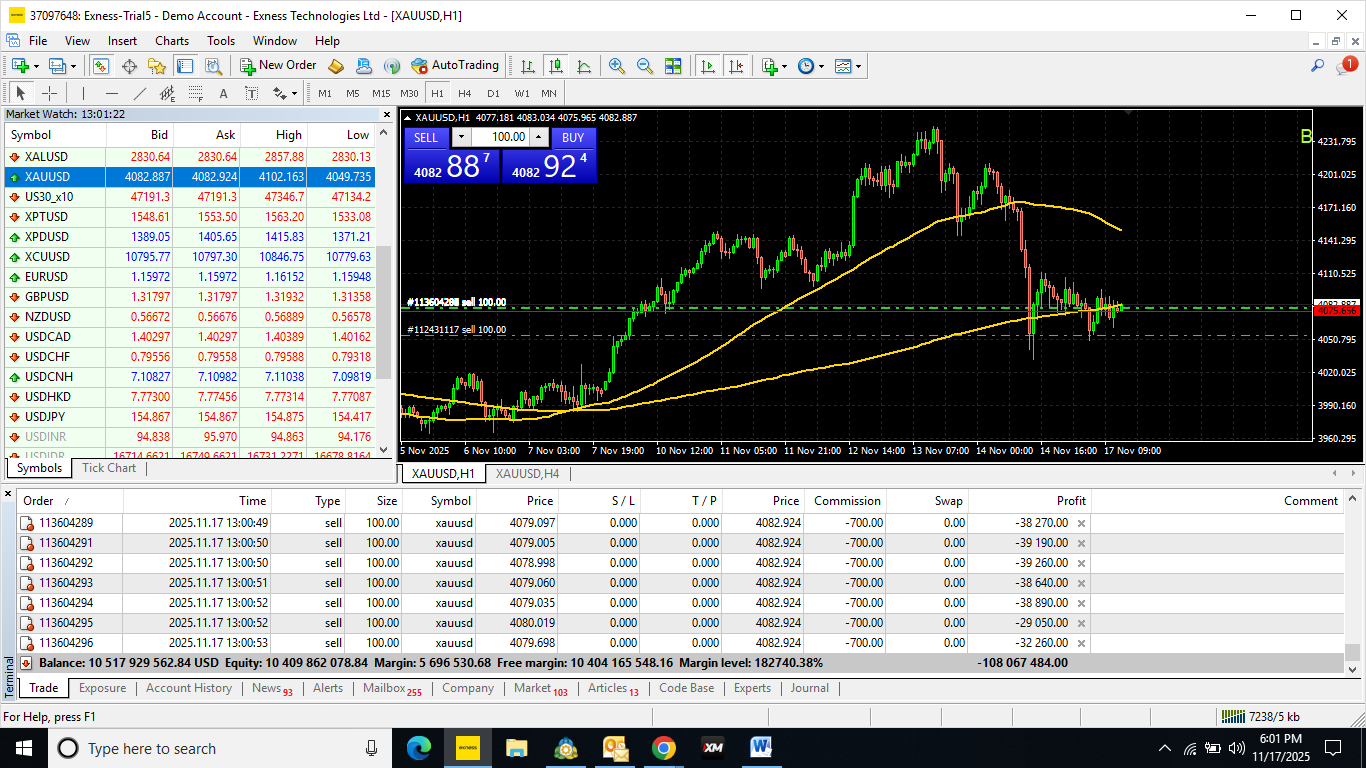Open the Charts menu

click(x=172, y=41)
